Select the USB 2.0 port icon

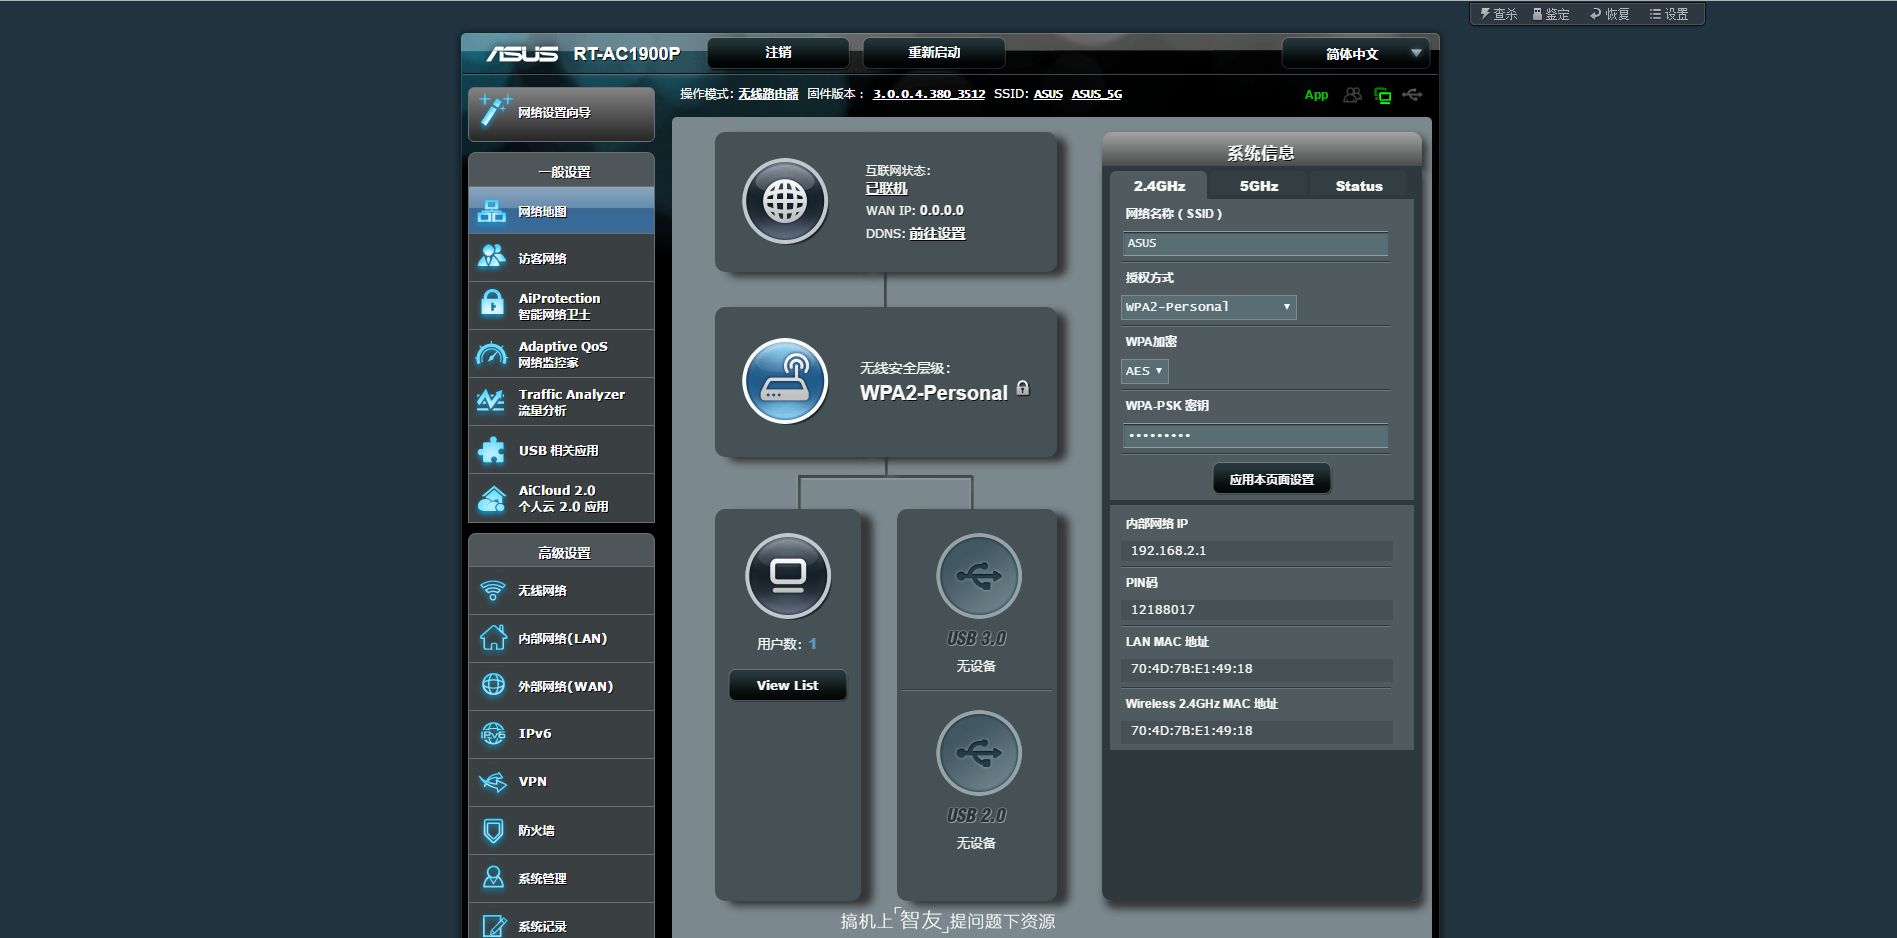pyautogui.click(x=978, y=753)
